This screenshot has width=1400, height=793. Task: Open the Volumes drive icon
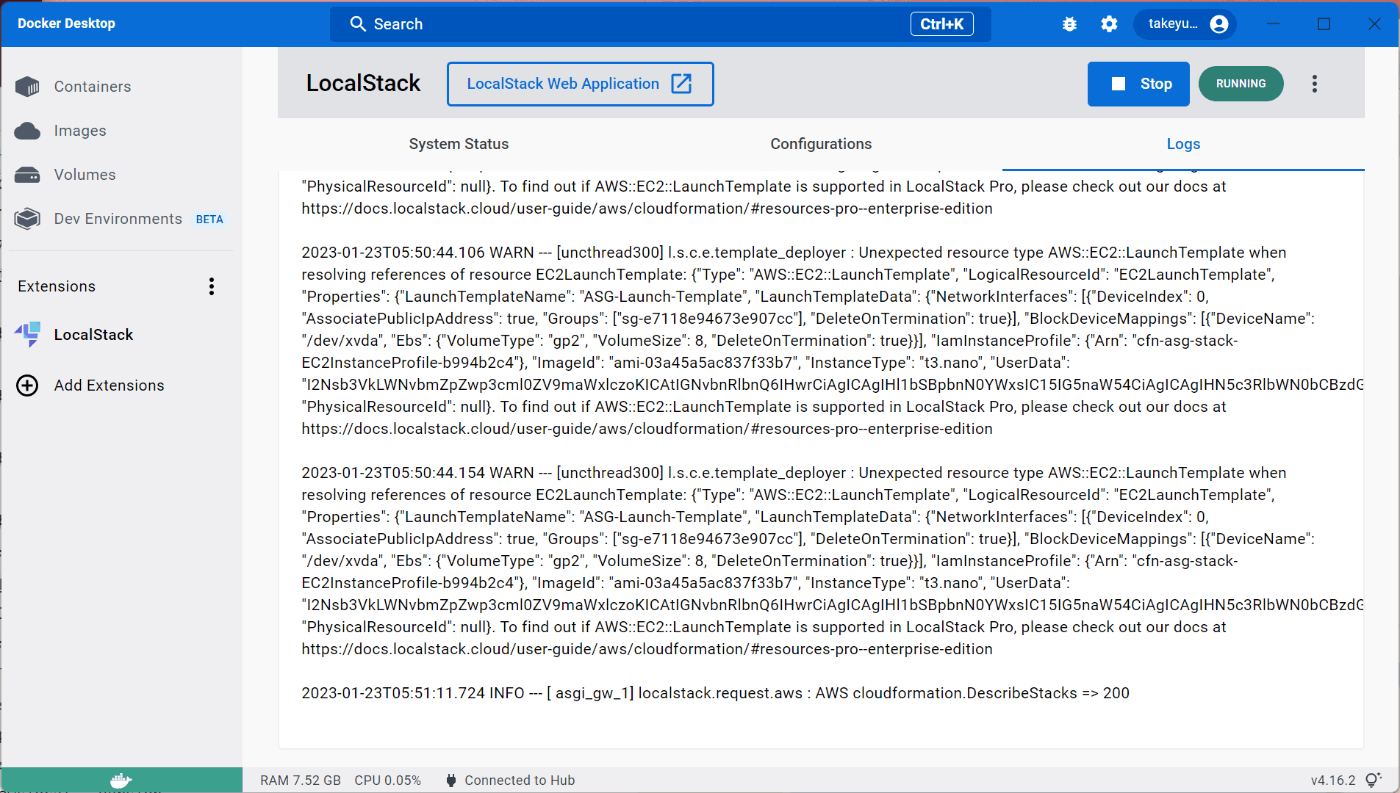(x=28, y=175)
